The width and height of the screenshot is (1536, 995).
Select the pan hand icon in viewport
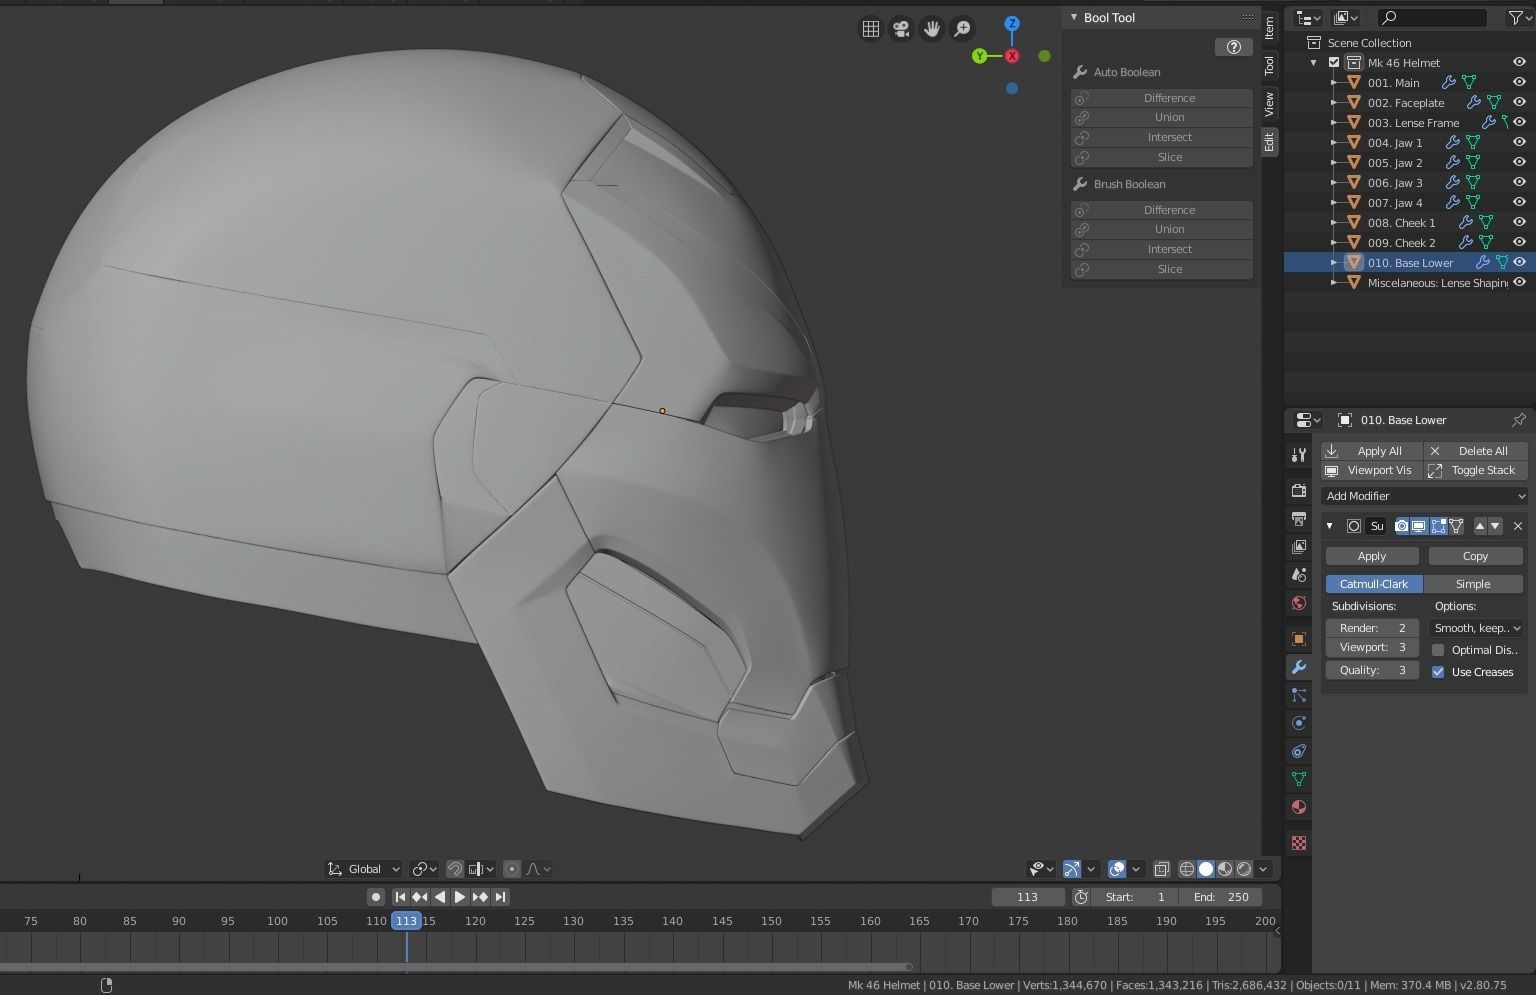click(x=931, y=29)
